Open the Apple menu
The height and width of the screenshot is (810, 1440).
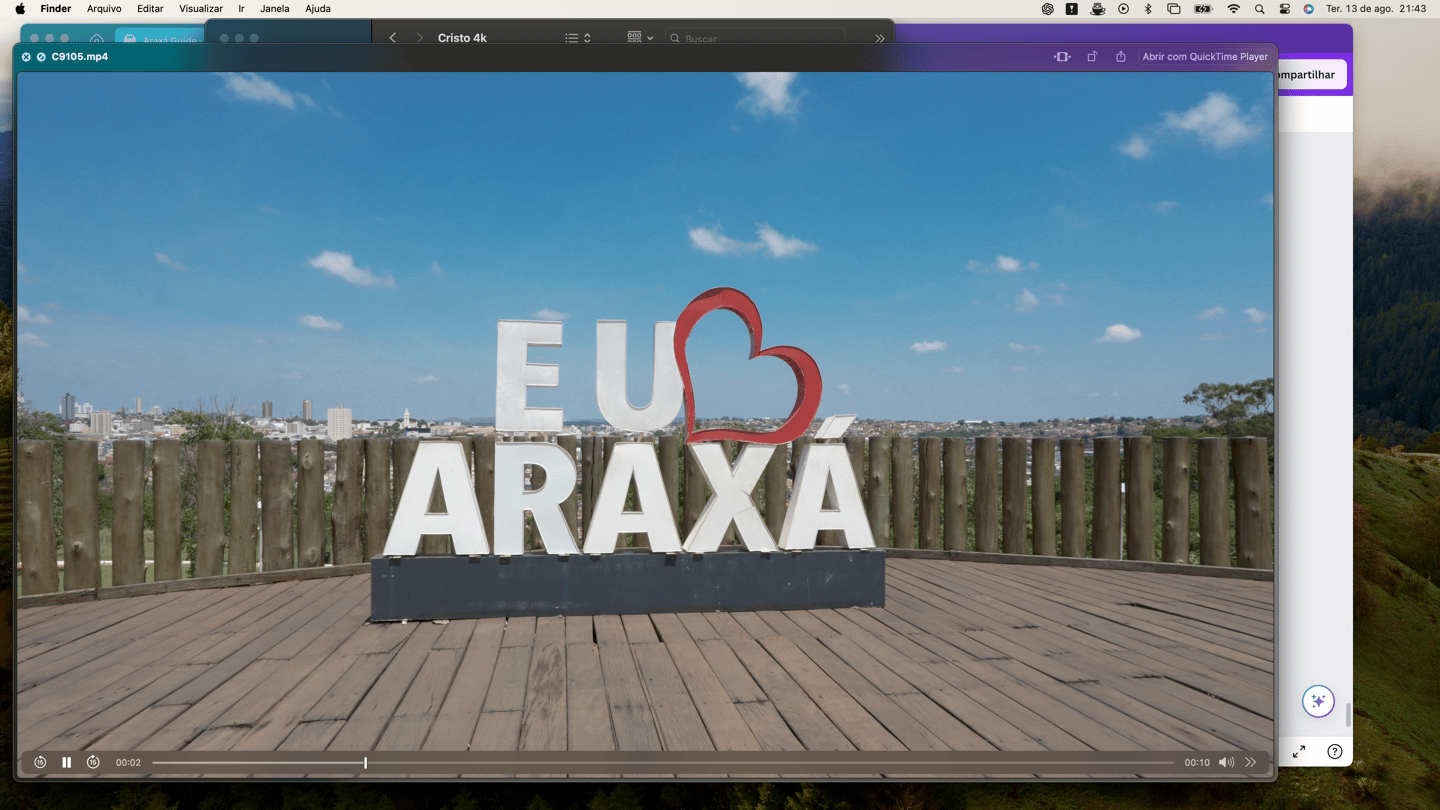pyautogui.click(x=20, y=9)
